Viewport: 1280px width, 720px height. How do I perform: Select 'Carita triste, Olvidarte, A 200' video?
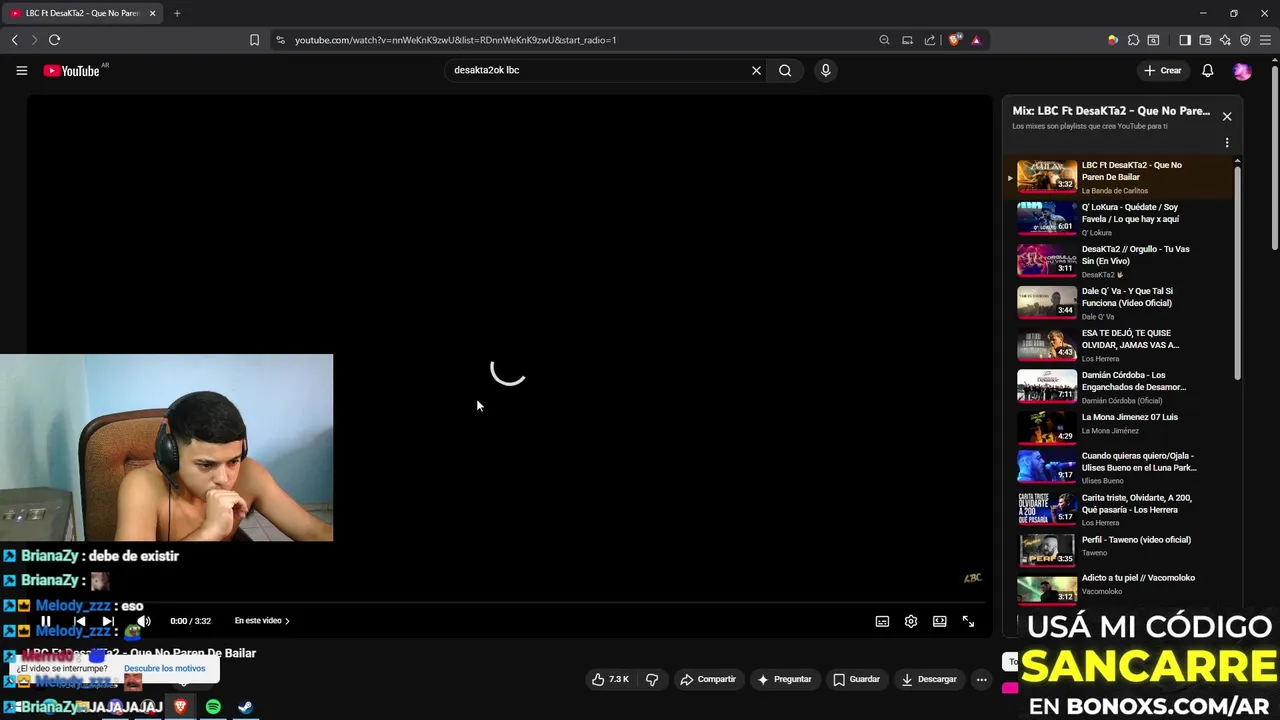click(1120, 509)
